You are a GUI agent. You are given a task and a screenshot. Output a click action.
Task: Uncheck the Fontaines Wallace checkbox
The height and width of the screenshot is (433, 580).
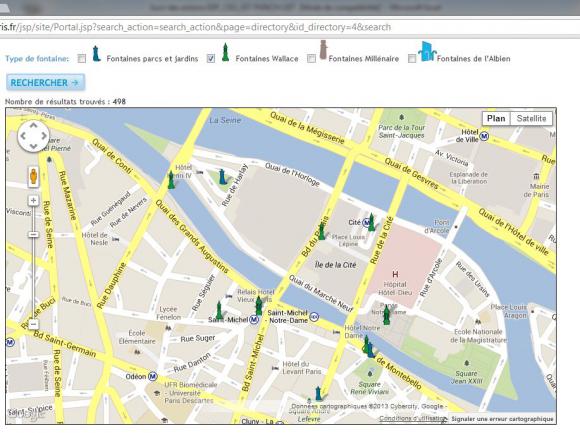coord(211,58)
